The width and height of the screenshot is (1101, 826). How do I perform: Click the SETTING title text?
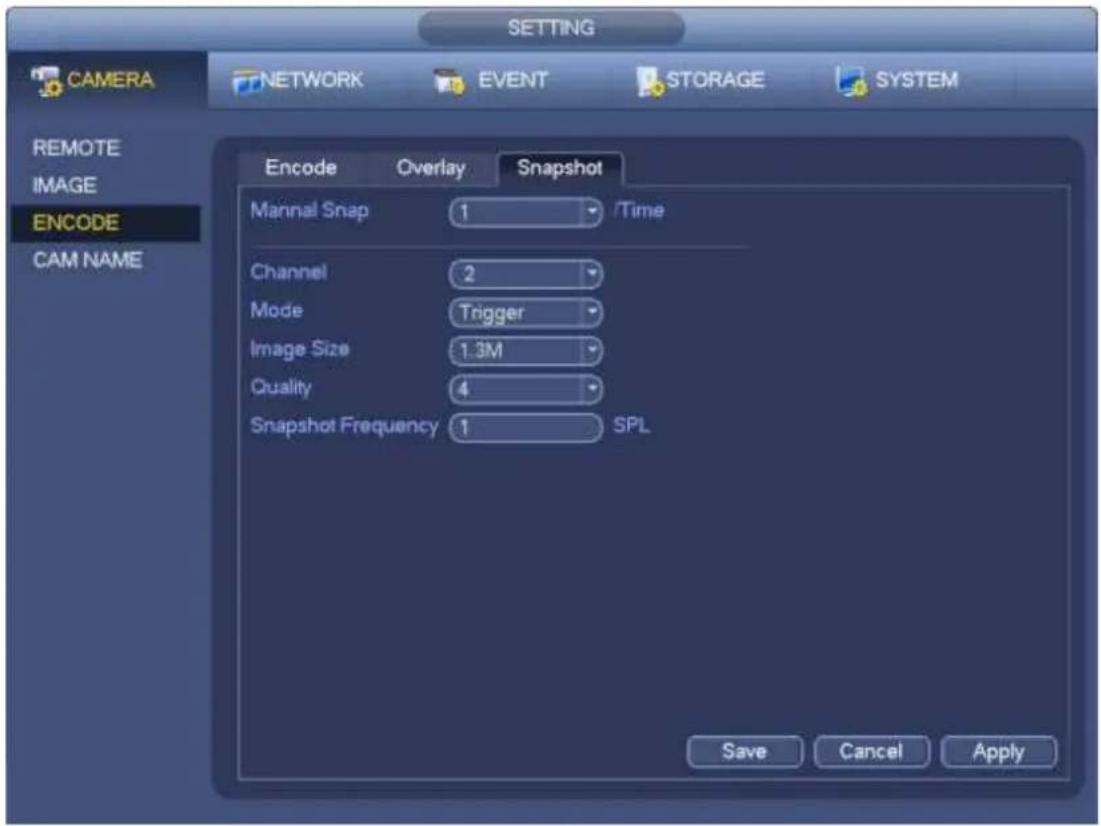(x=551, y=28)
